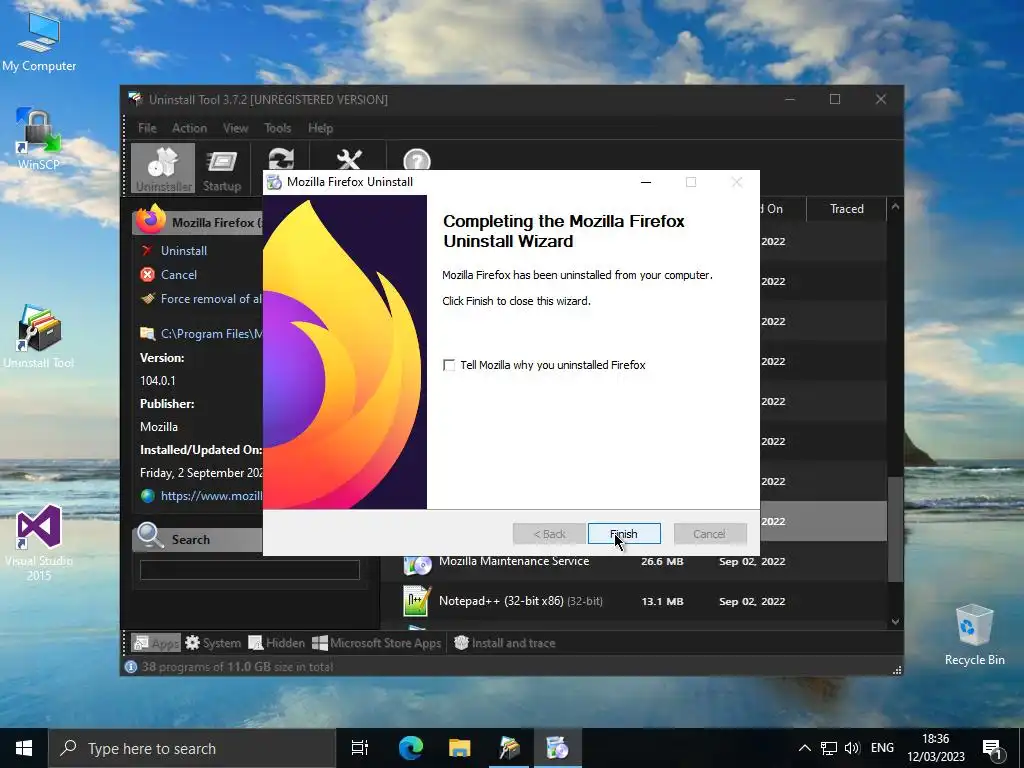
Task: Open the Action menu
Action: click(189, 128)
